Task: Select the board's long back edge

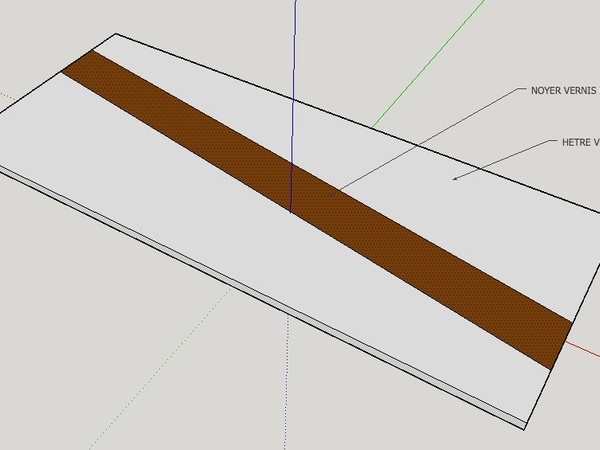Action: (x=350, y=123)
